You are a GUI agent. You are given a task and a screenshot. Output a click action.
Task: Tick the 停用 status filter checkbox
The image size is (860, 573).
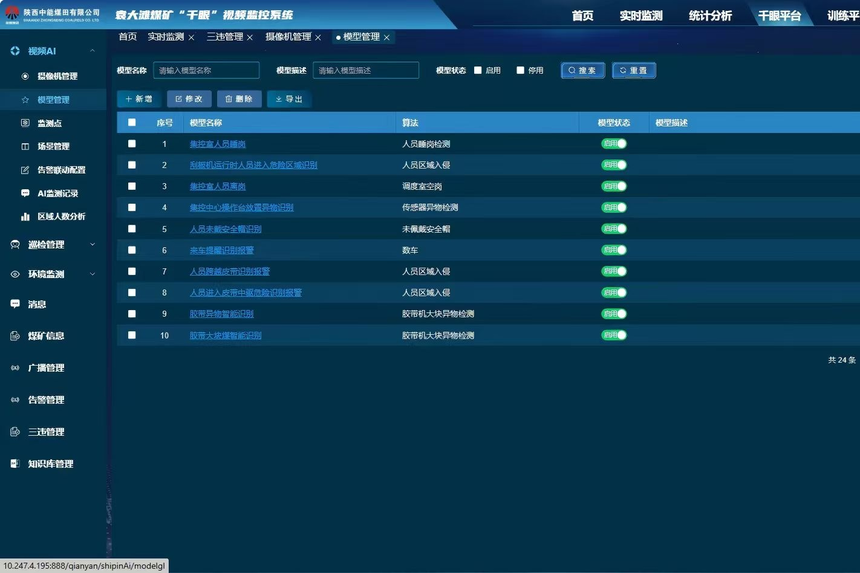click(x=520, y=70)
